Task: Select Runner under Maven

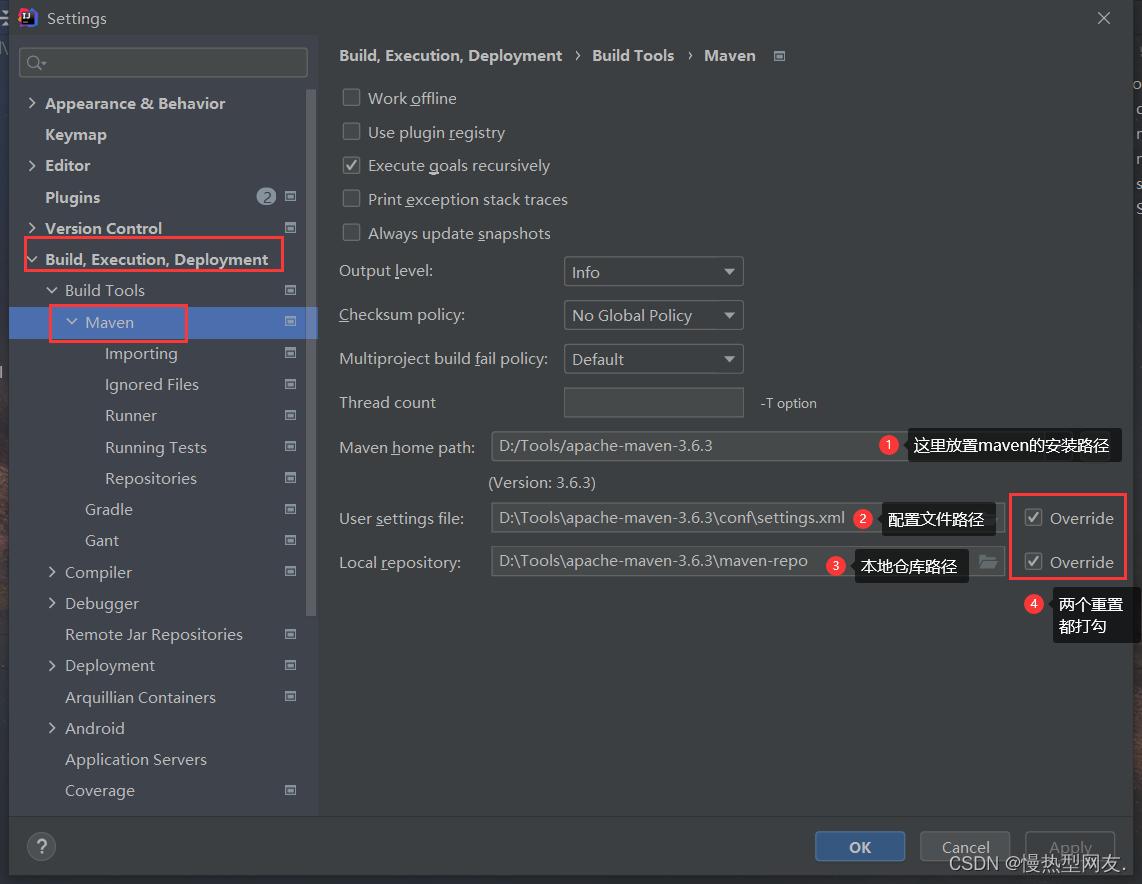Action: tap(131, 416)
